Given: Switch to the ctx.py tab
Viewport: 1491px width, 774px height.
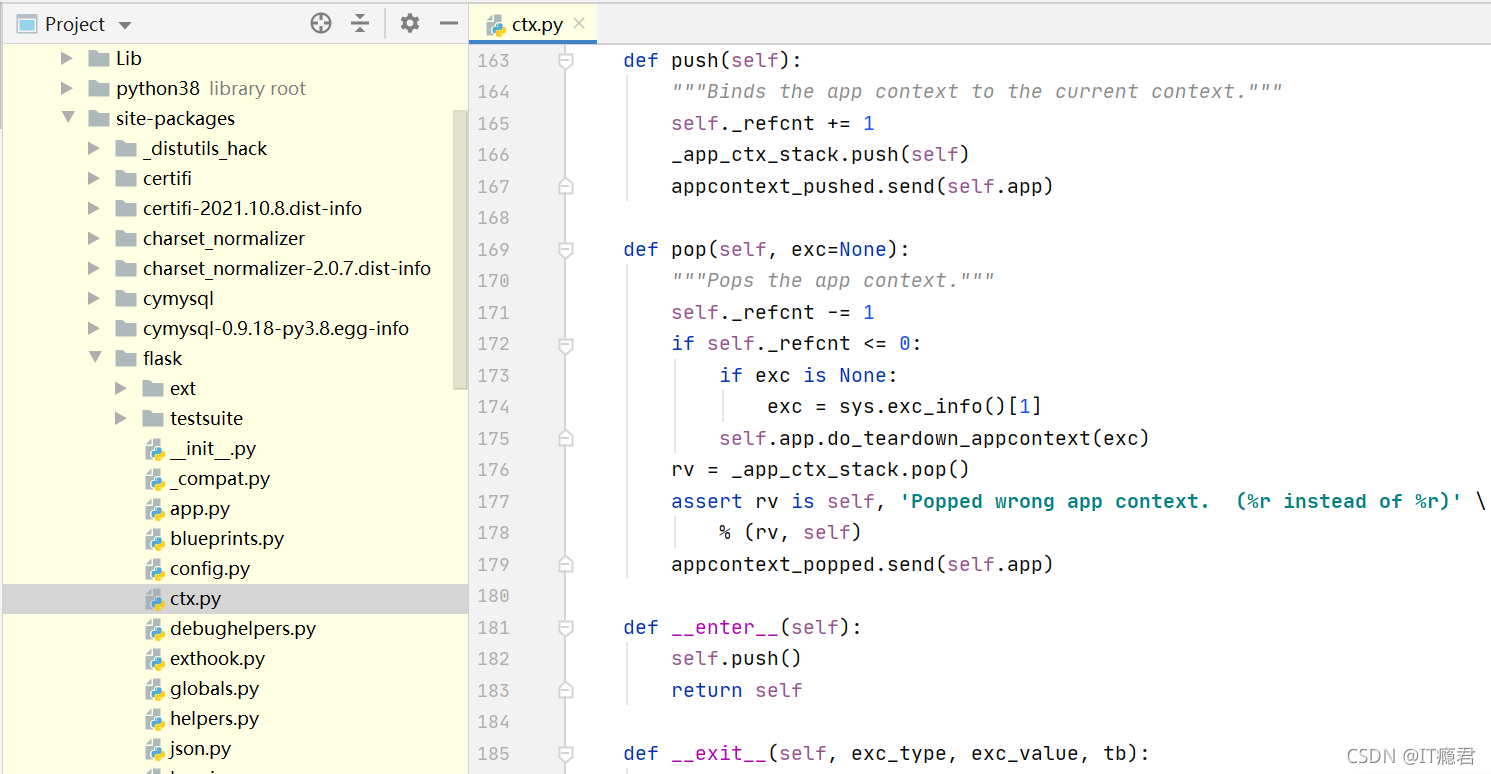Looking at the screenshot, I should [533, 24].
